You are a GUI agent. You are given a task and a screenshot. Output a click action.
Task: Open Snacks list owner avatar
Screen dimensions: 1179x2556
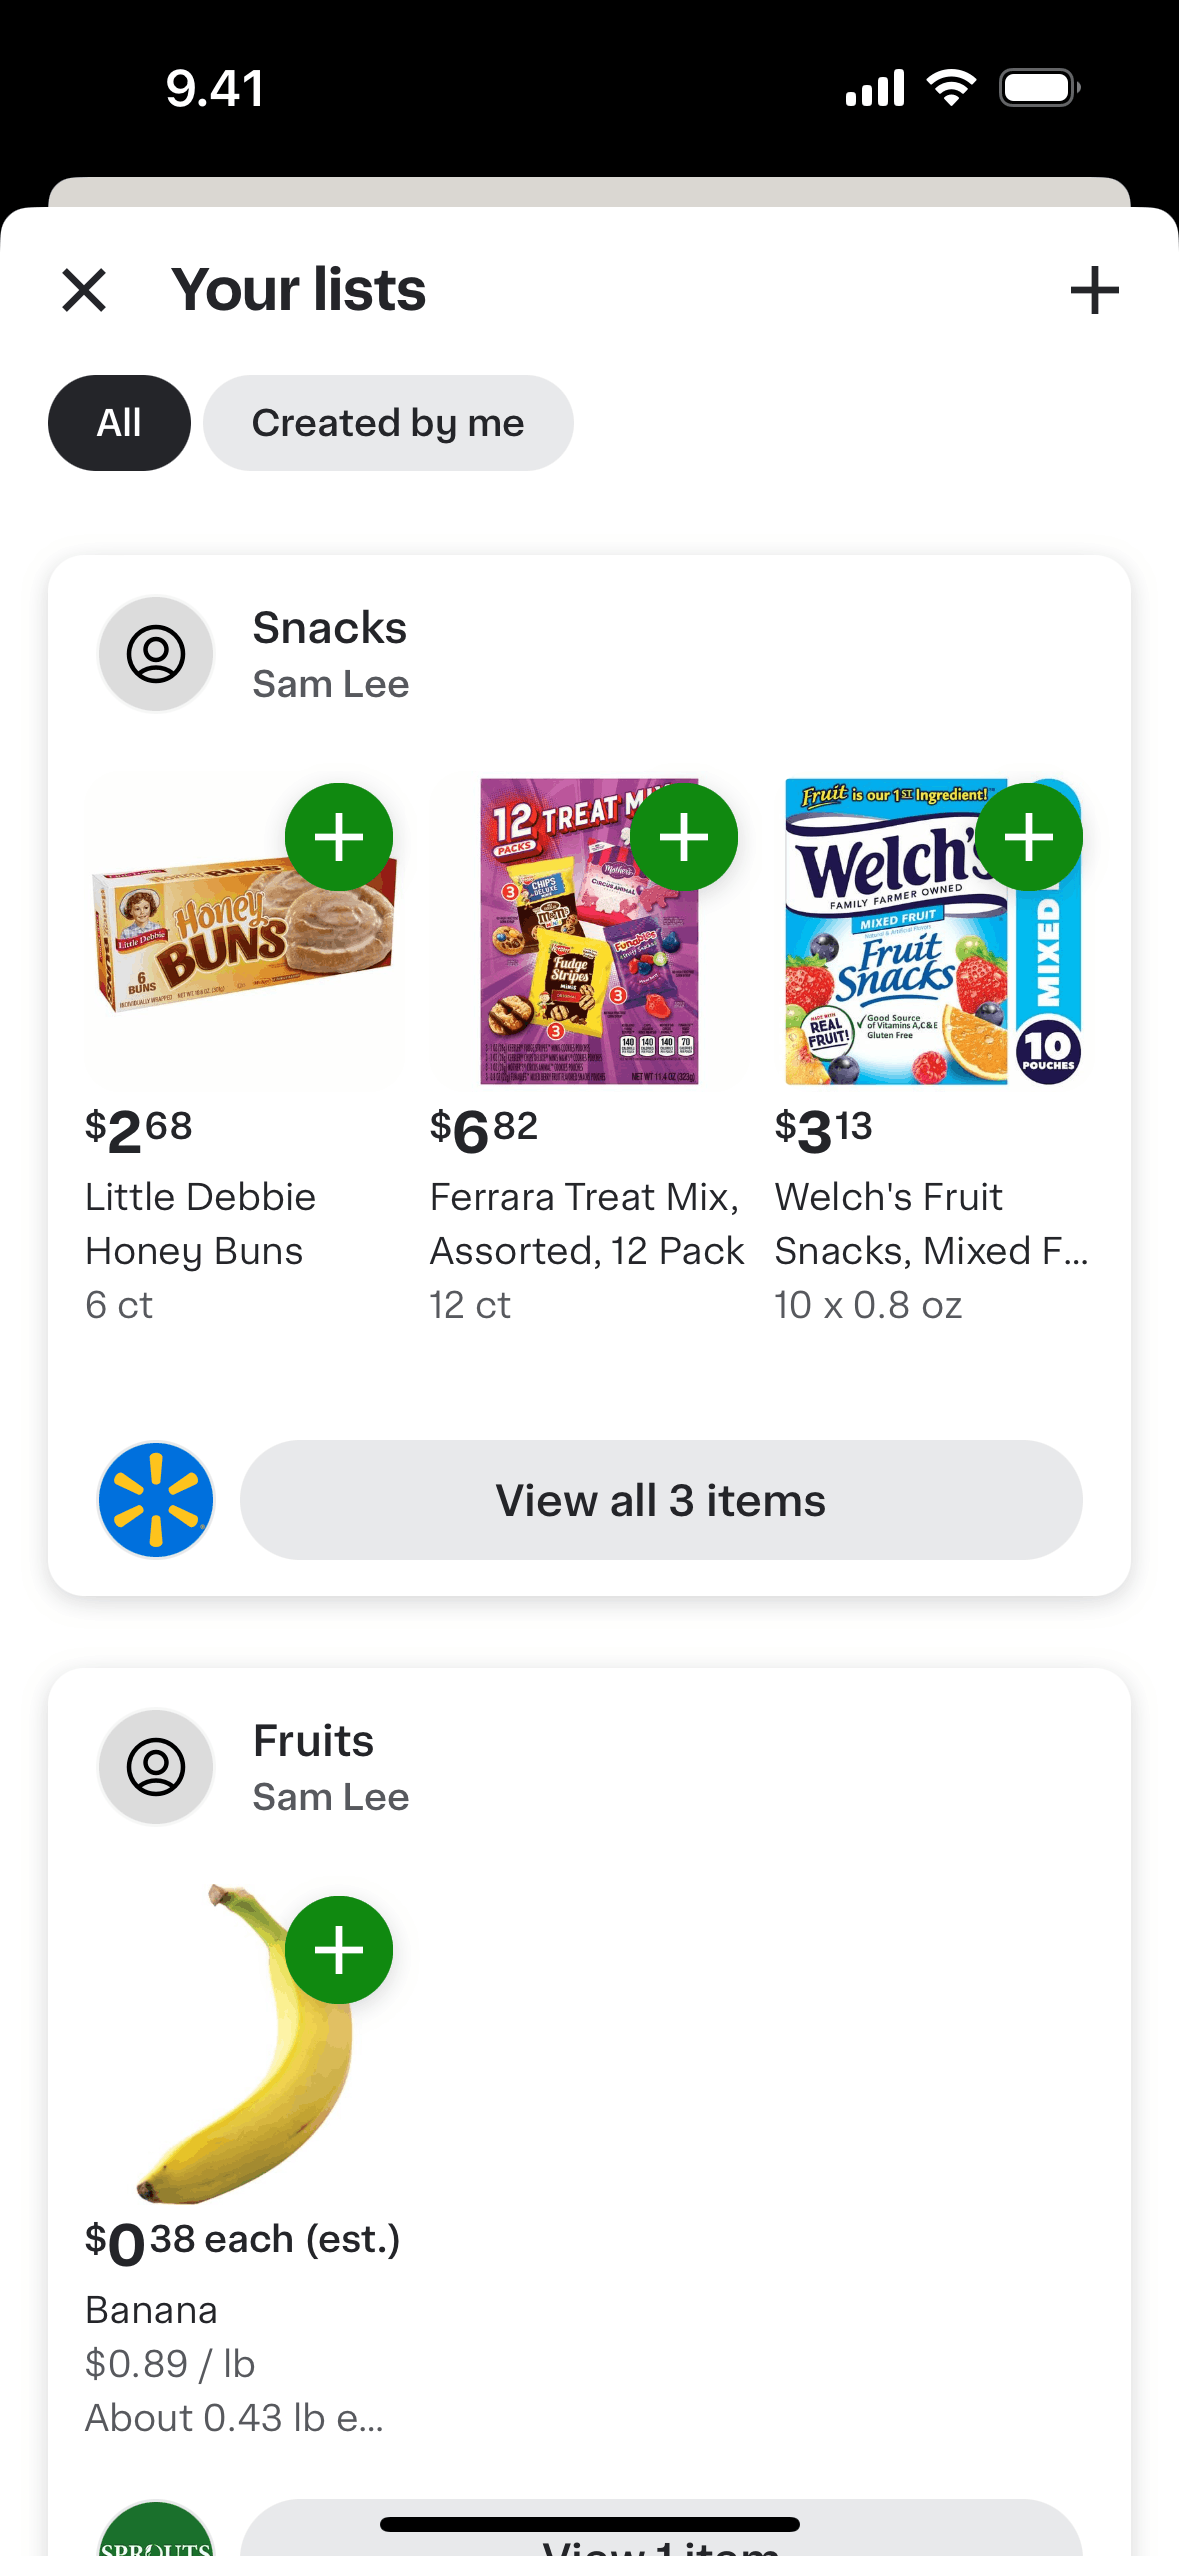156,654
